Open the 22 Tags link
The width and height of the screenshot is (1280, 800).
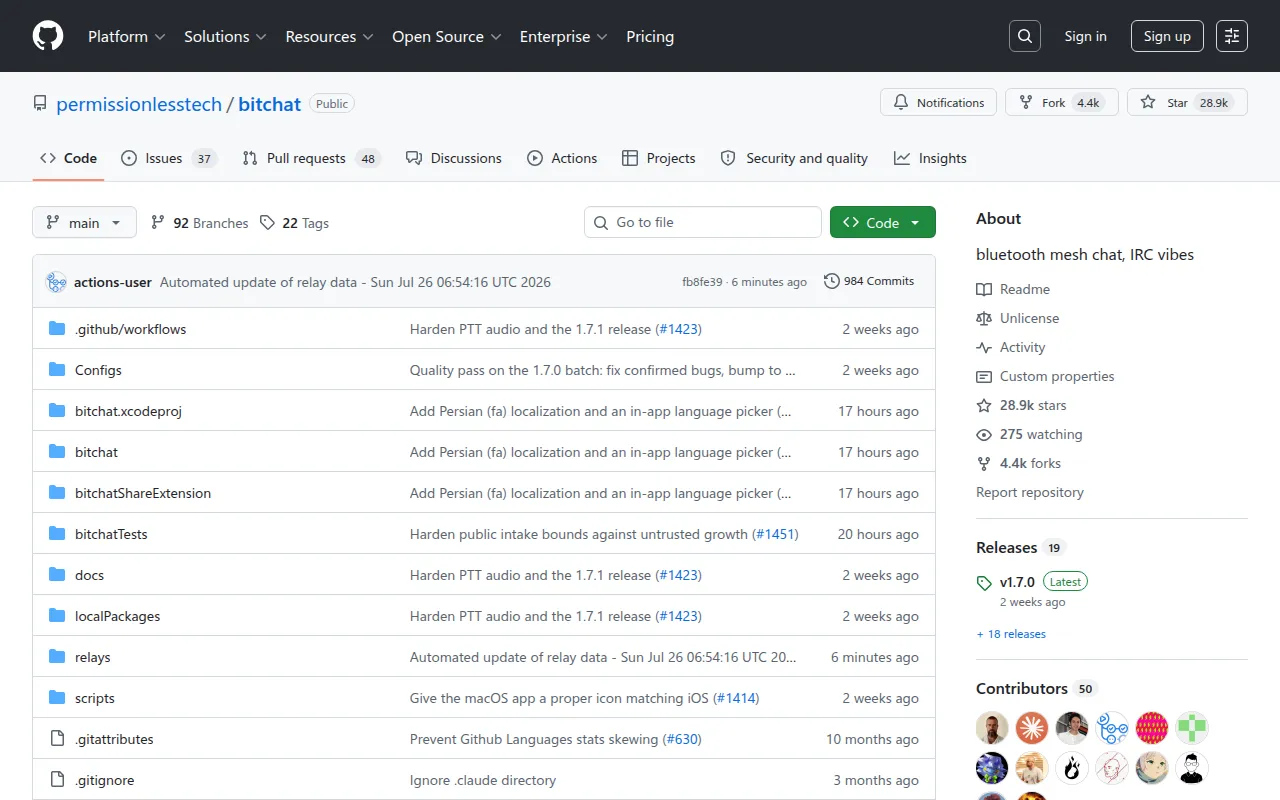[x=294, y=223]
